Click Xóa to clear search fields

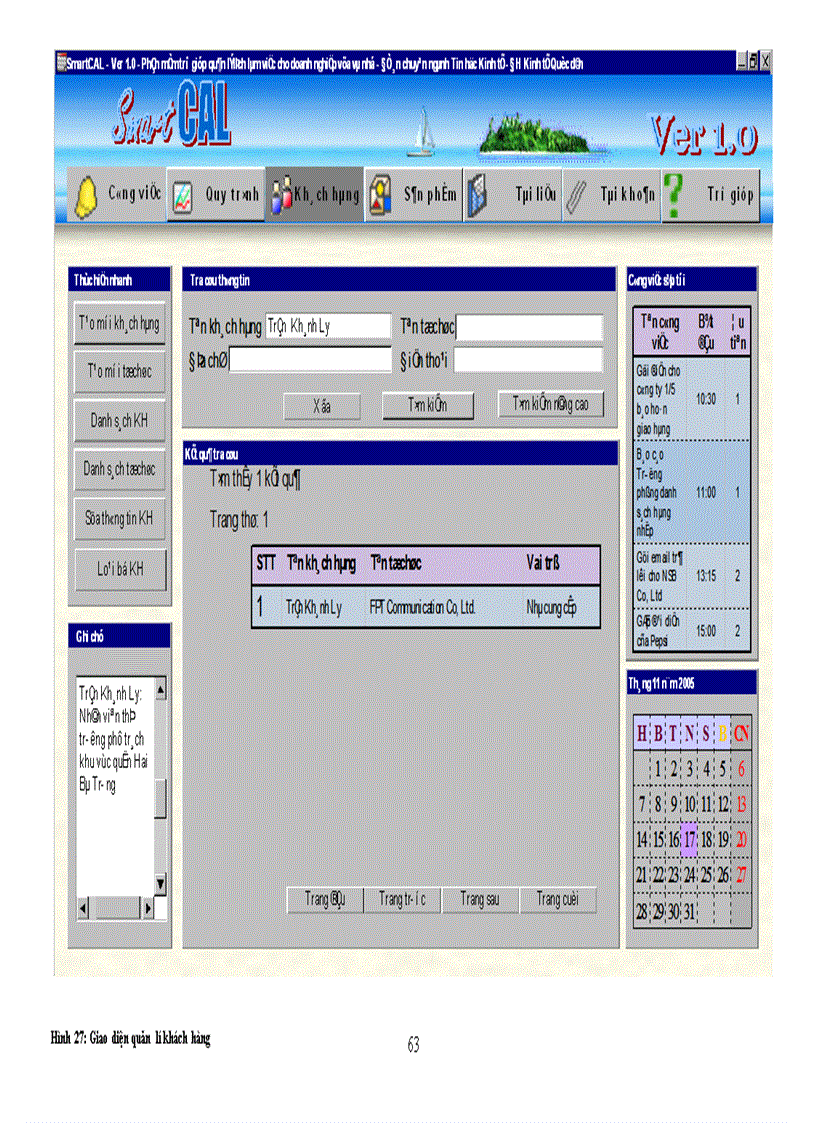coord(324,406)
